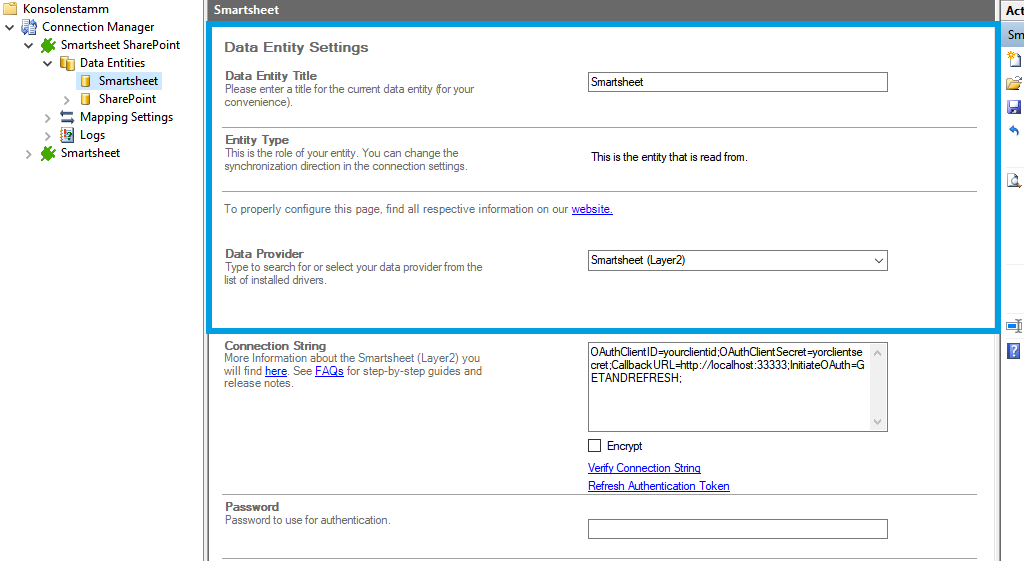Select SharePoint entity in the tree
Viewport: 1024px width, 561px height.
click(127, 99)
